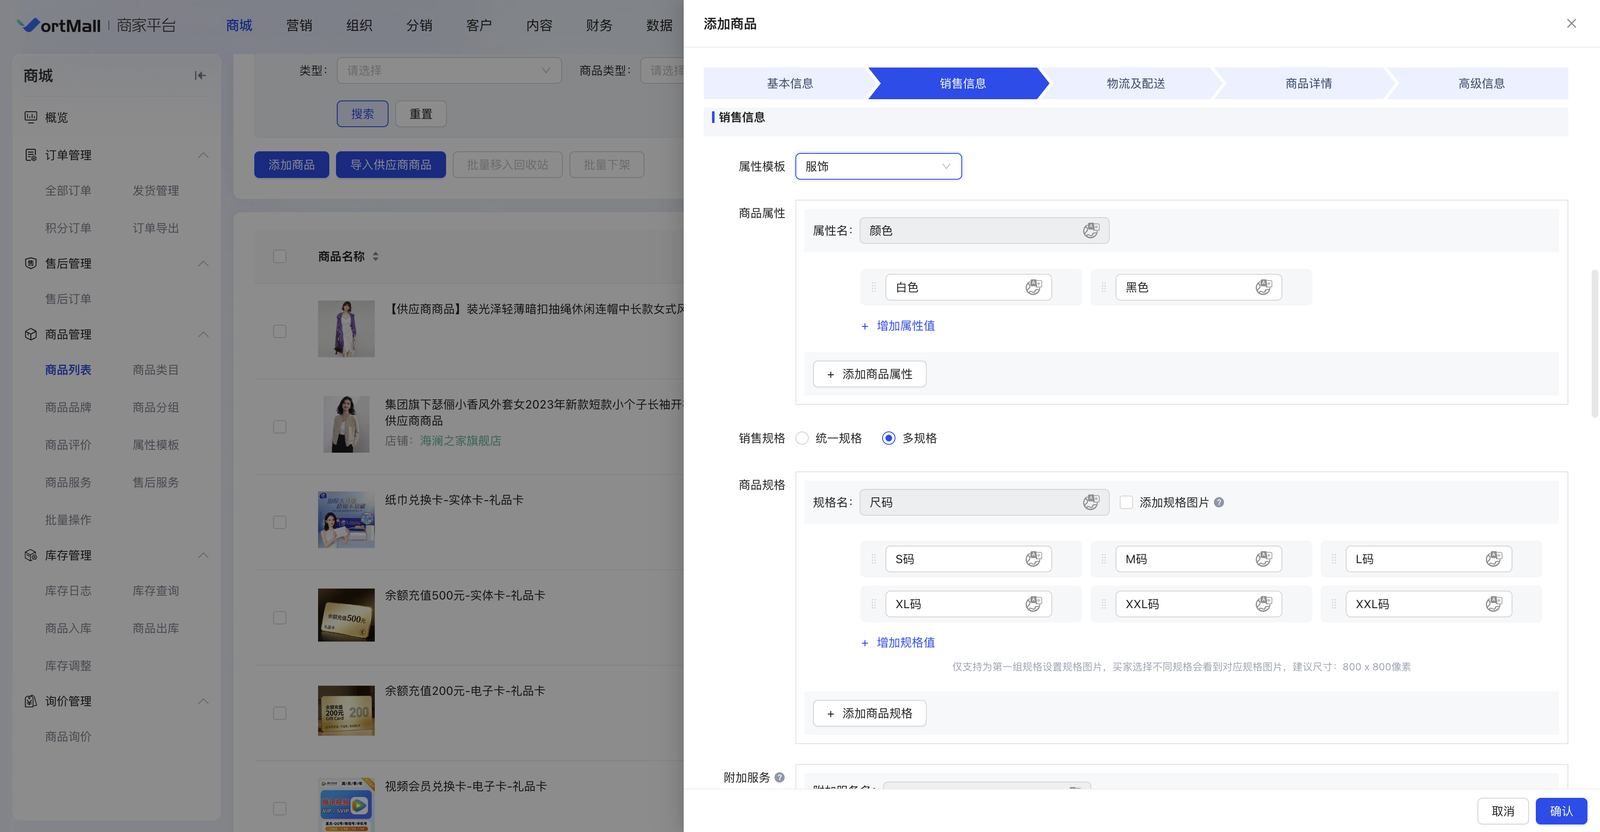Switch to the 物流及配送 step tab
Image resolution: width=1600 pixels, height=832 pixels.
tap(1135, 84)
